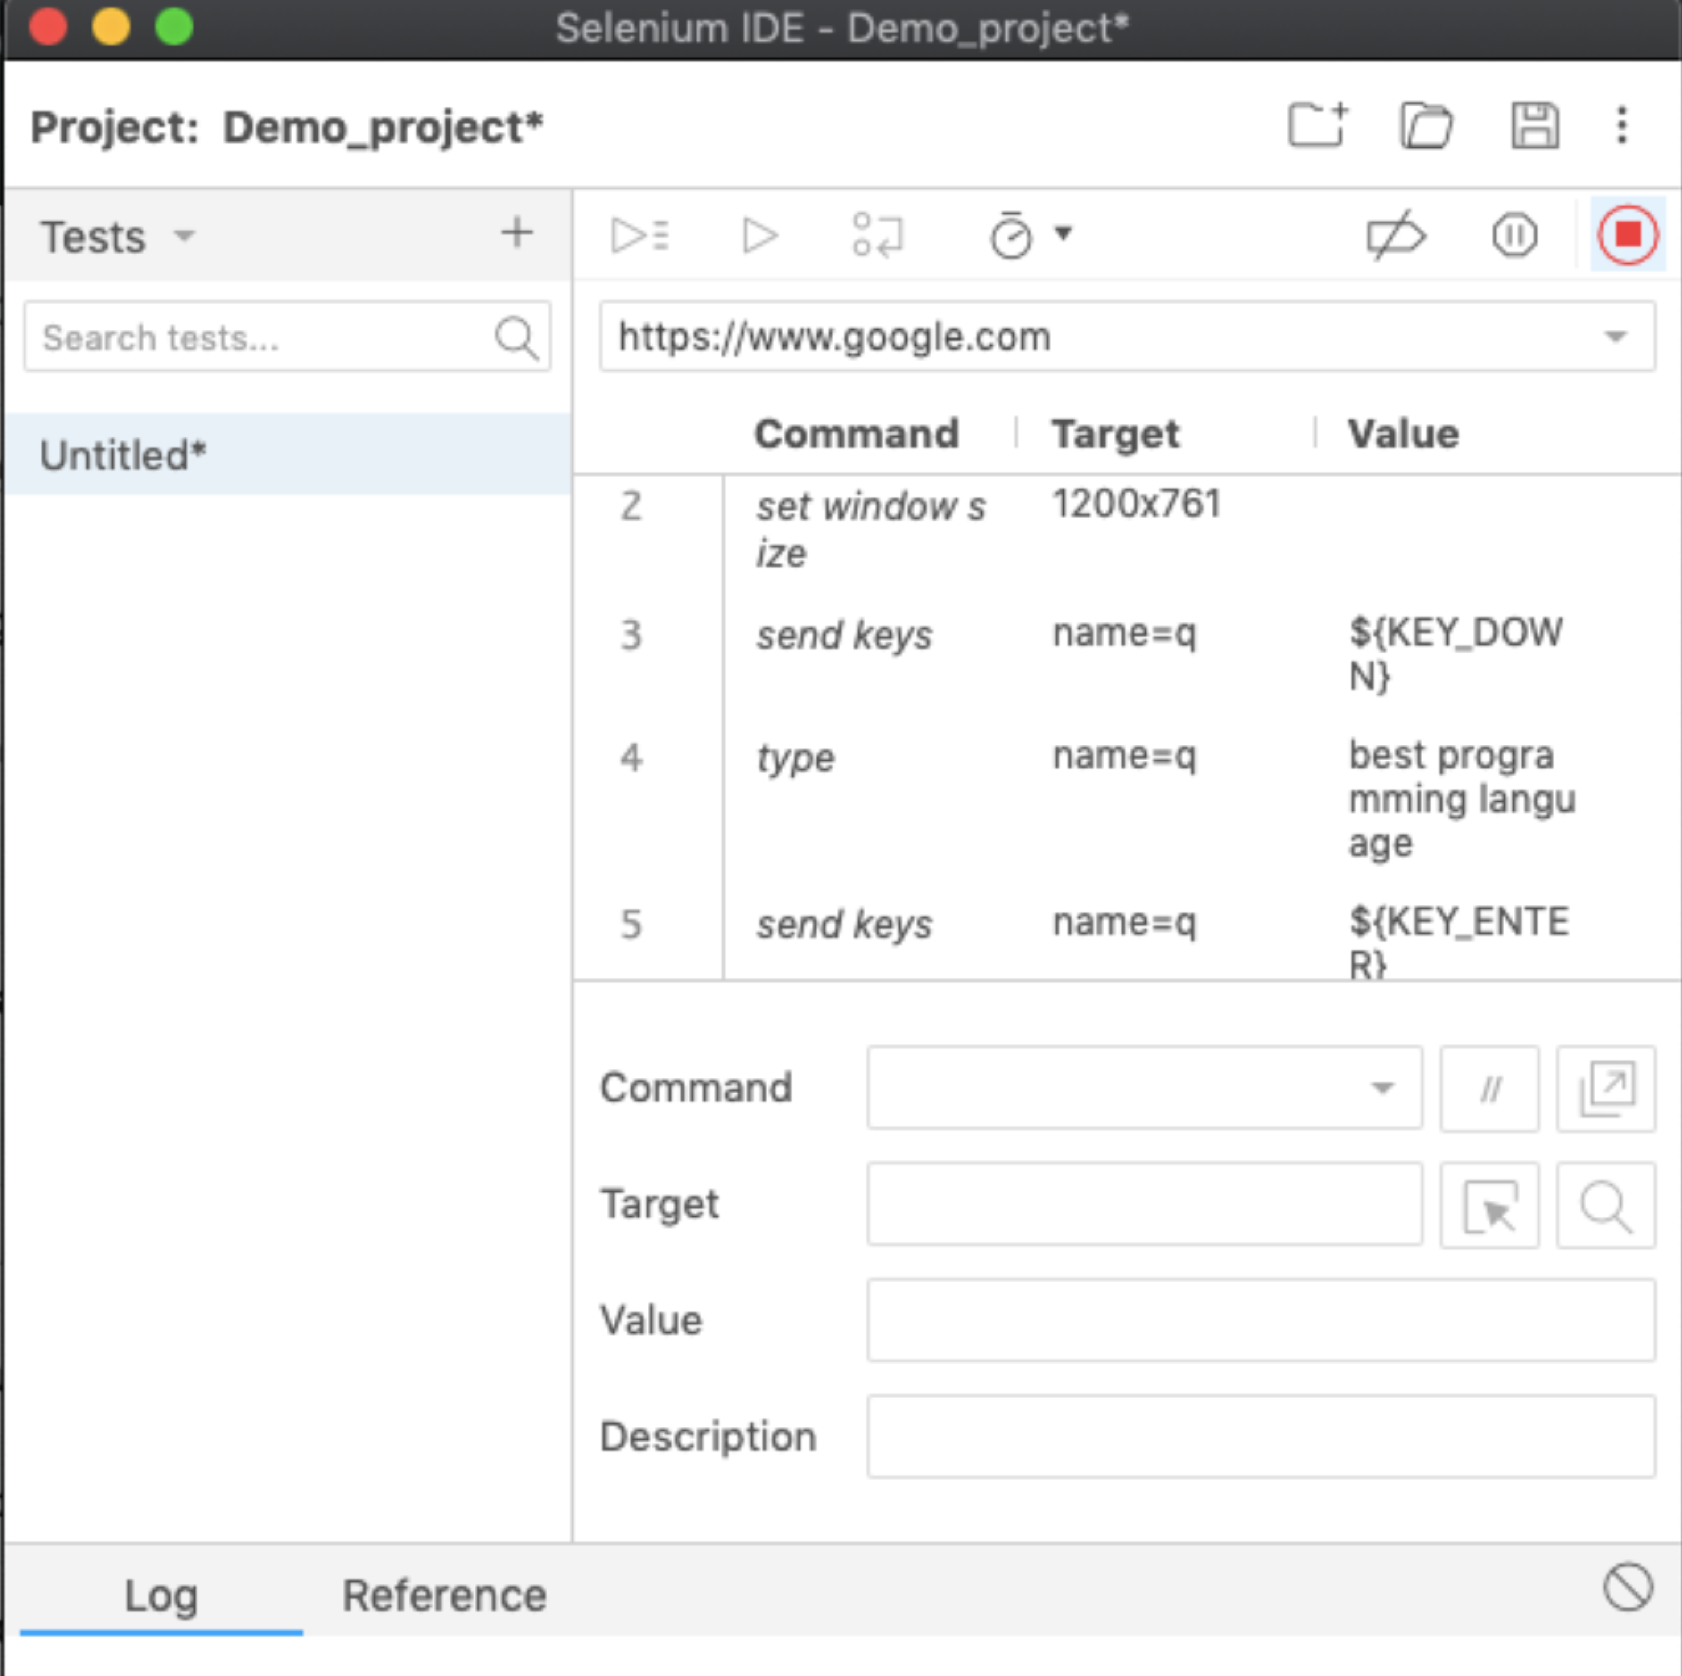The height and width of the screenshot is (1676, 1682).
Task: Click the Step over current command icon
Action: click(x=877, y=236)
